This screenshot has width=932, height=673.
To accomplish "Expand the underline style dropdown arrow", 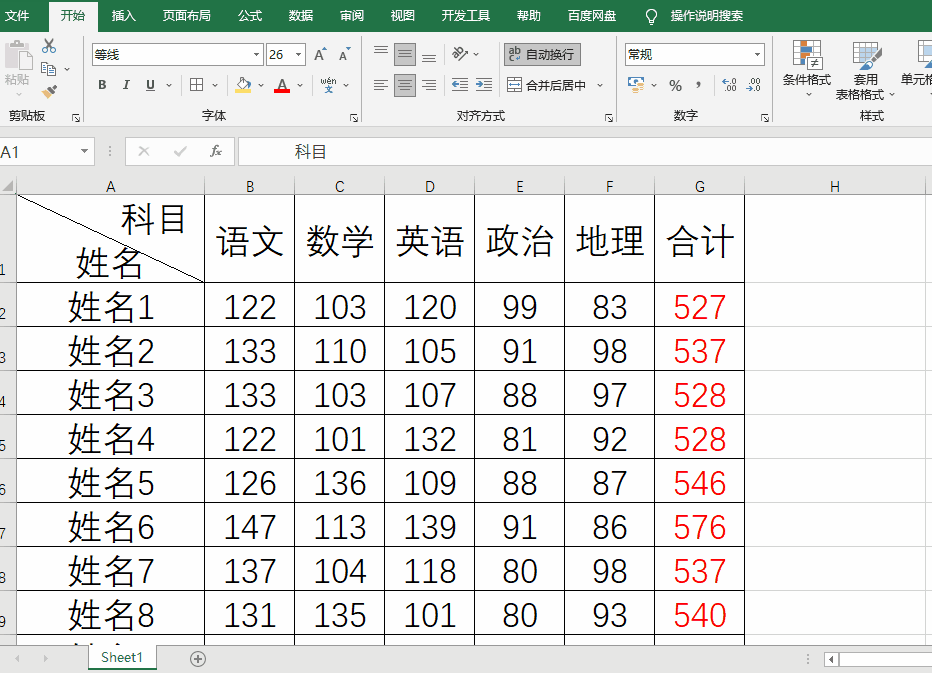I will pyautogui.click(x=169, y=85).
